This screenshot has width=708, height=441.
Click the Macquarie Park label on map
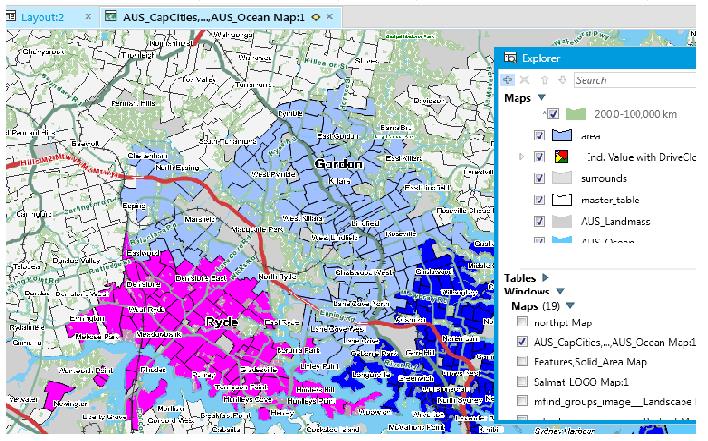[257, 229]
